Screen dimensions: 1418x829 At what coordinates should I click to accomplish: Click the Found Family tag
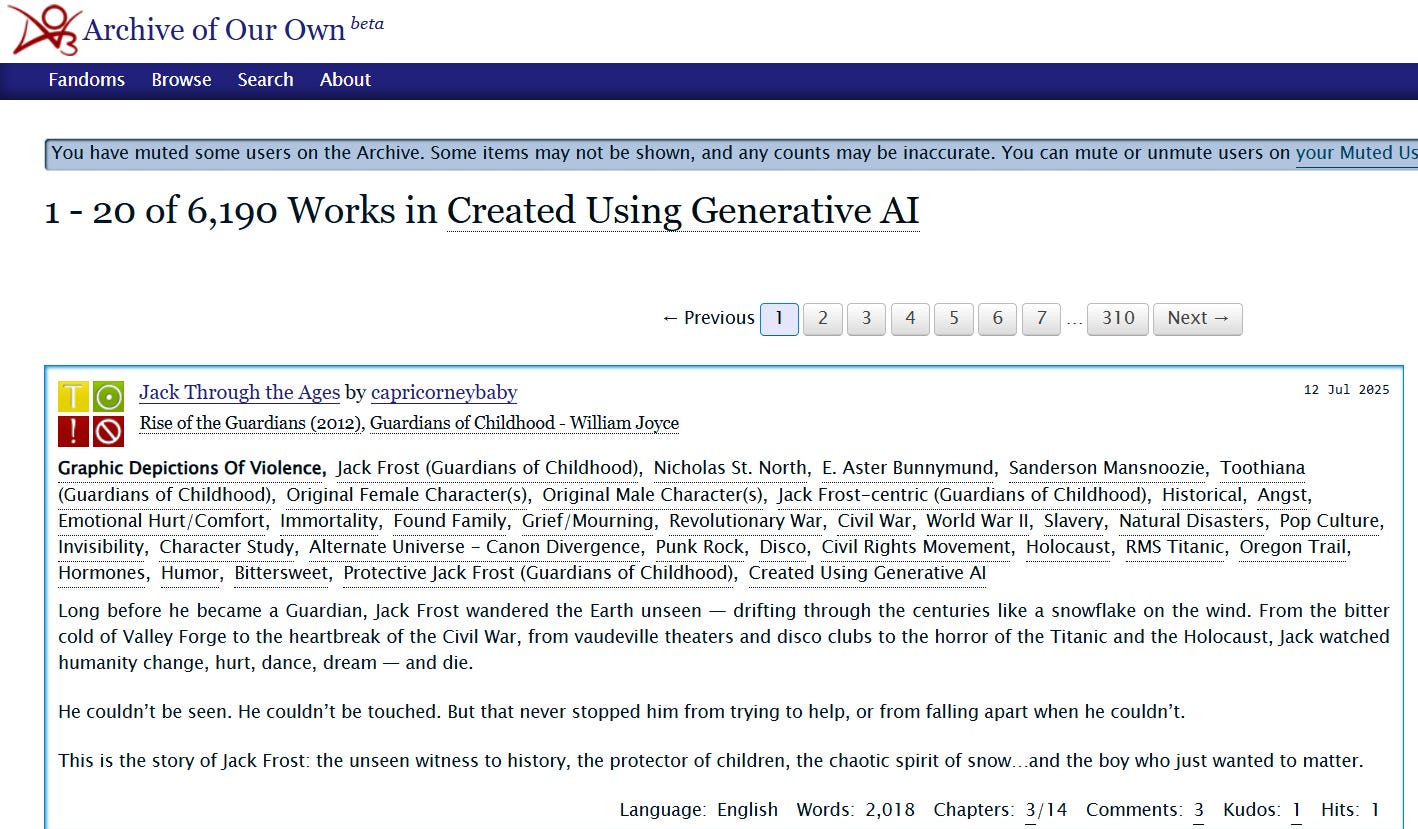coord(449,520)
